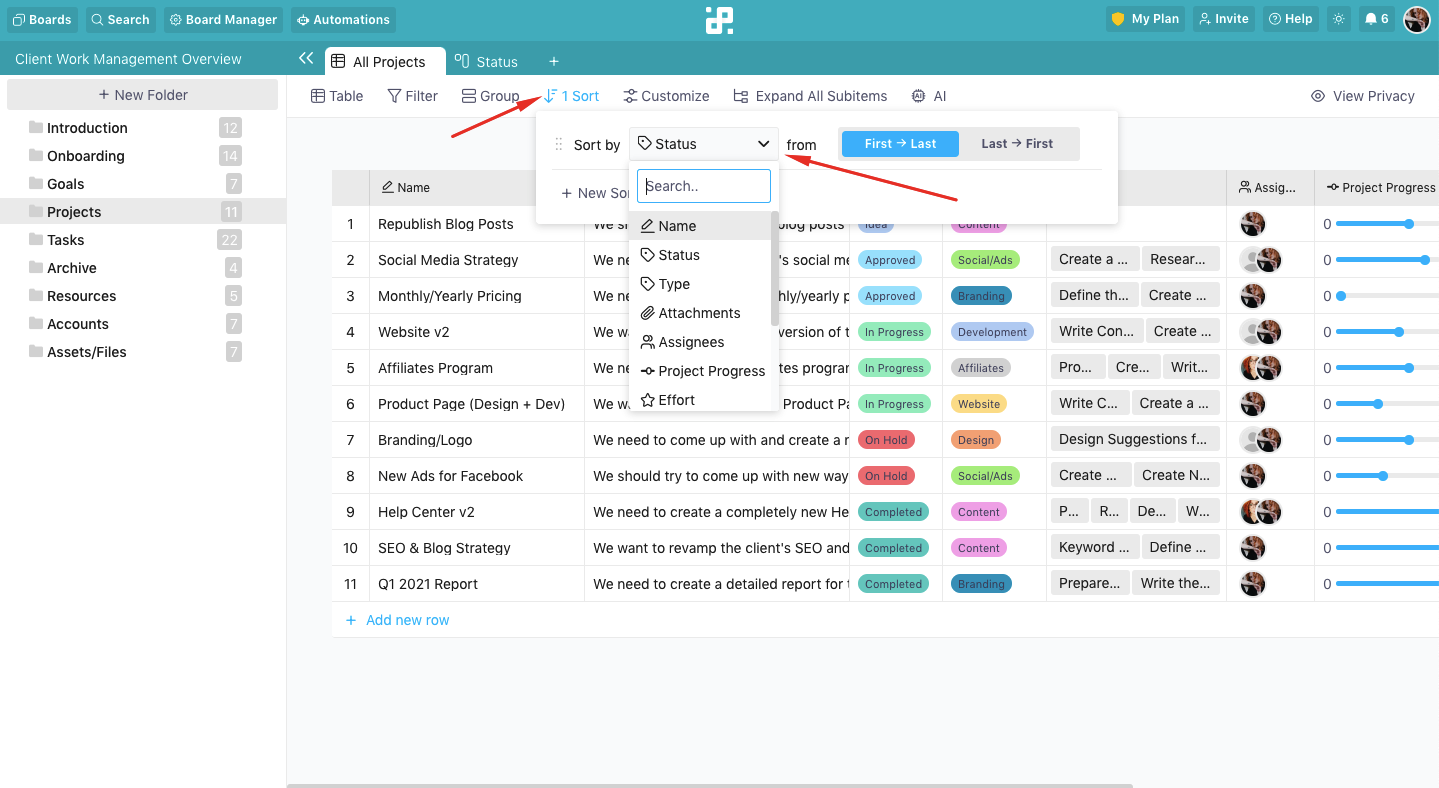The height and width of the screenshot is (788, 1439).
Task: Add a new view tab with plus
Action: [554, 62]
